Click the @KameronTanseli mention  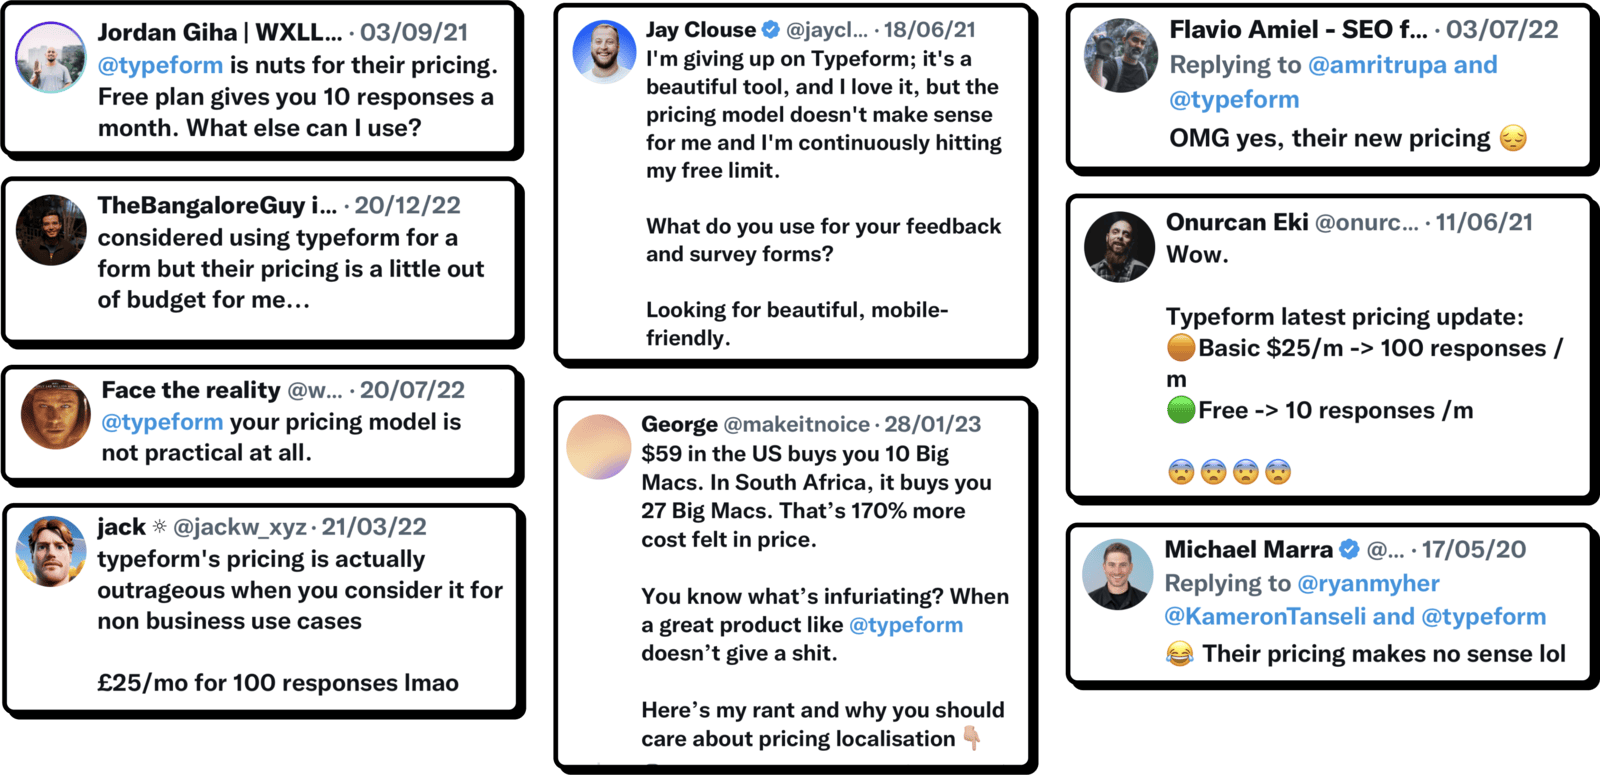click(x=1265, y=616)
